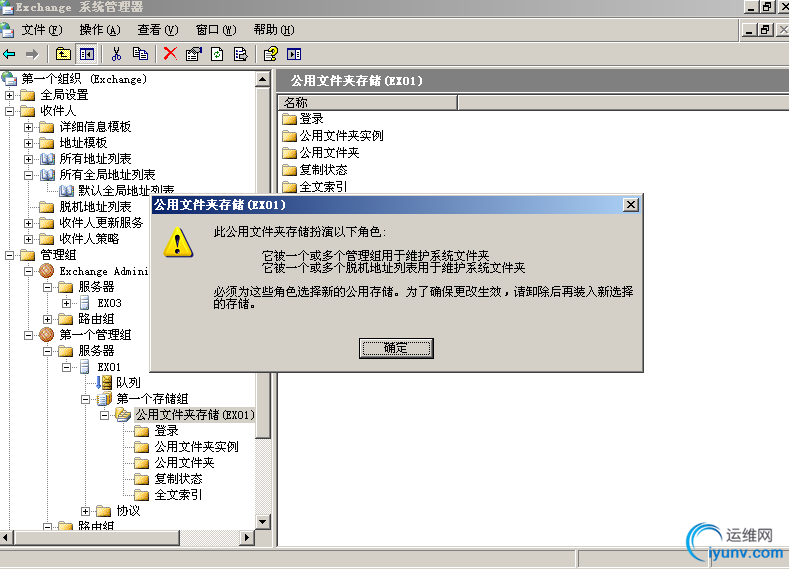
Task: Open the 帮助(H) menu
Action: click(274, 30)
